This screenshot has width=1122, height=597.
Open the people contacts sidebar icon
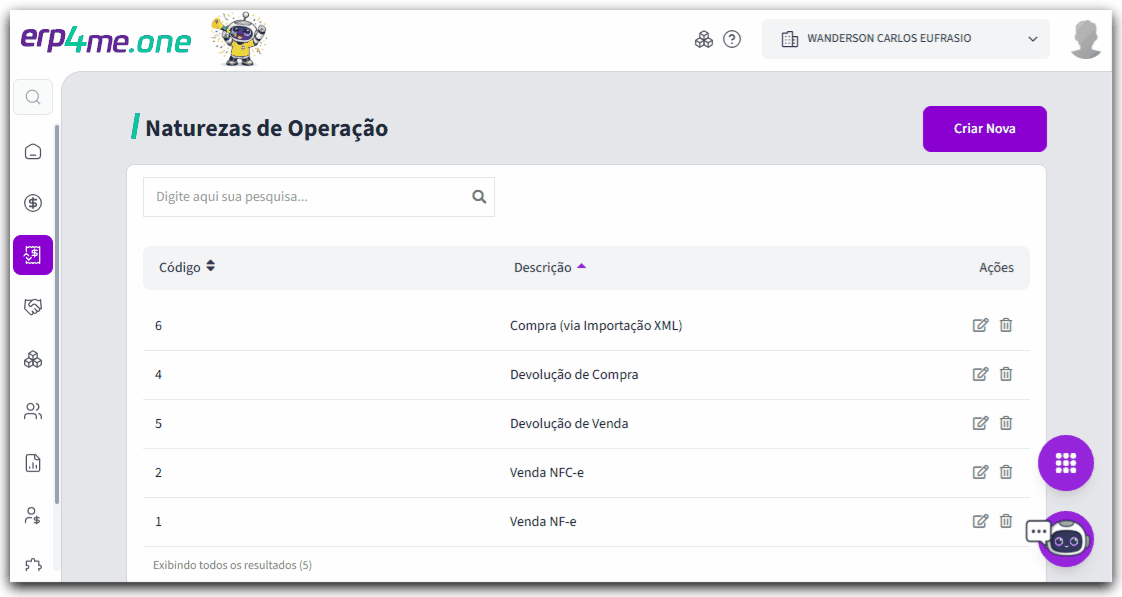[x=33, y=411]
